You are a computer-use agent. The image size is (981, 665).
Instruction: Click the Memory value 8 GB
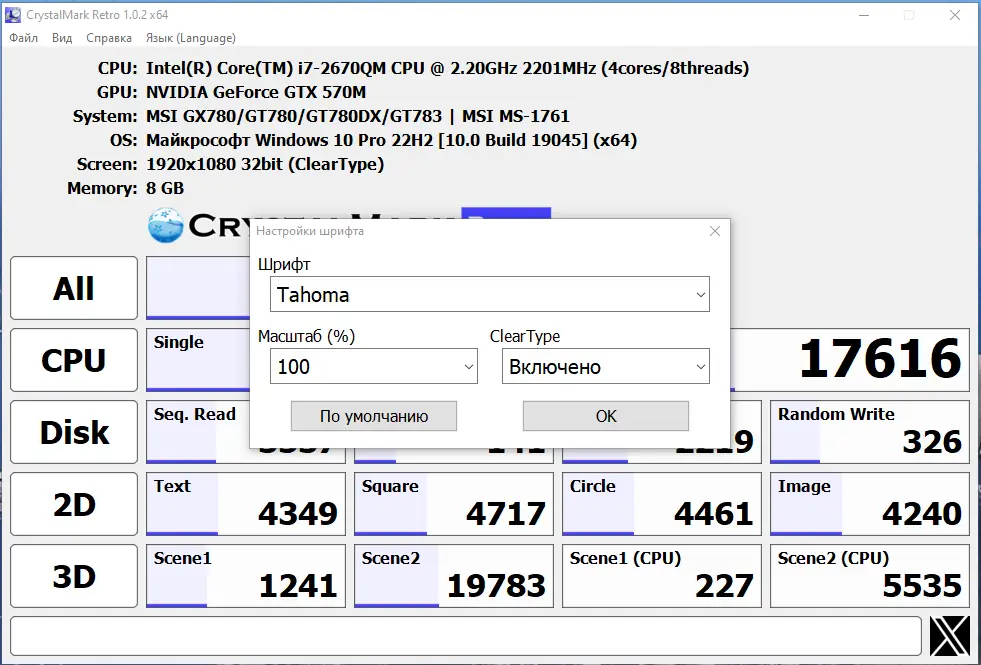click(165, 188)
